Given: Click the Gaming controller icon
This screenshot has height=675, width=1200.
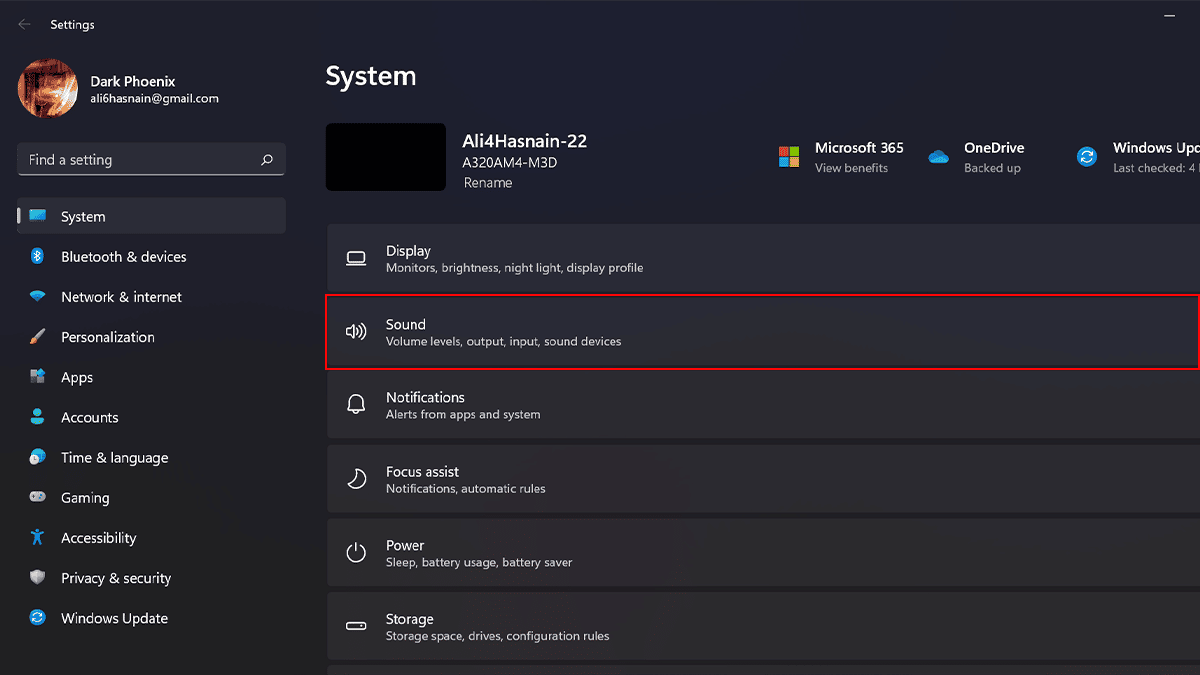Looking at the screenshot, I should (x=38, y=498).
